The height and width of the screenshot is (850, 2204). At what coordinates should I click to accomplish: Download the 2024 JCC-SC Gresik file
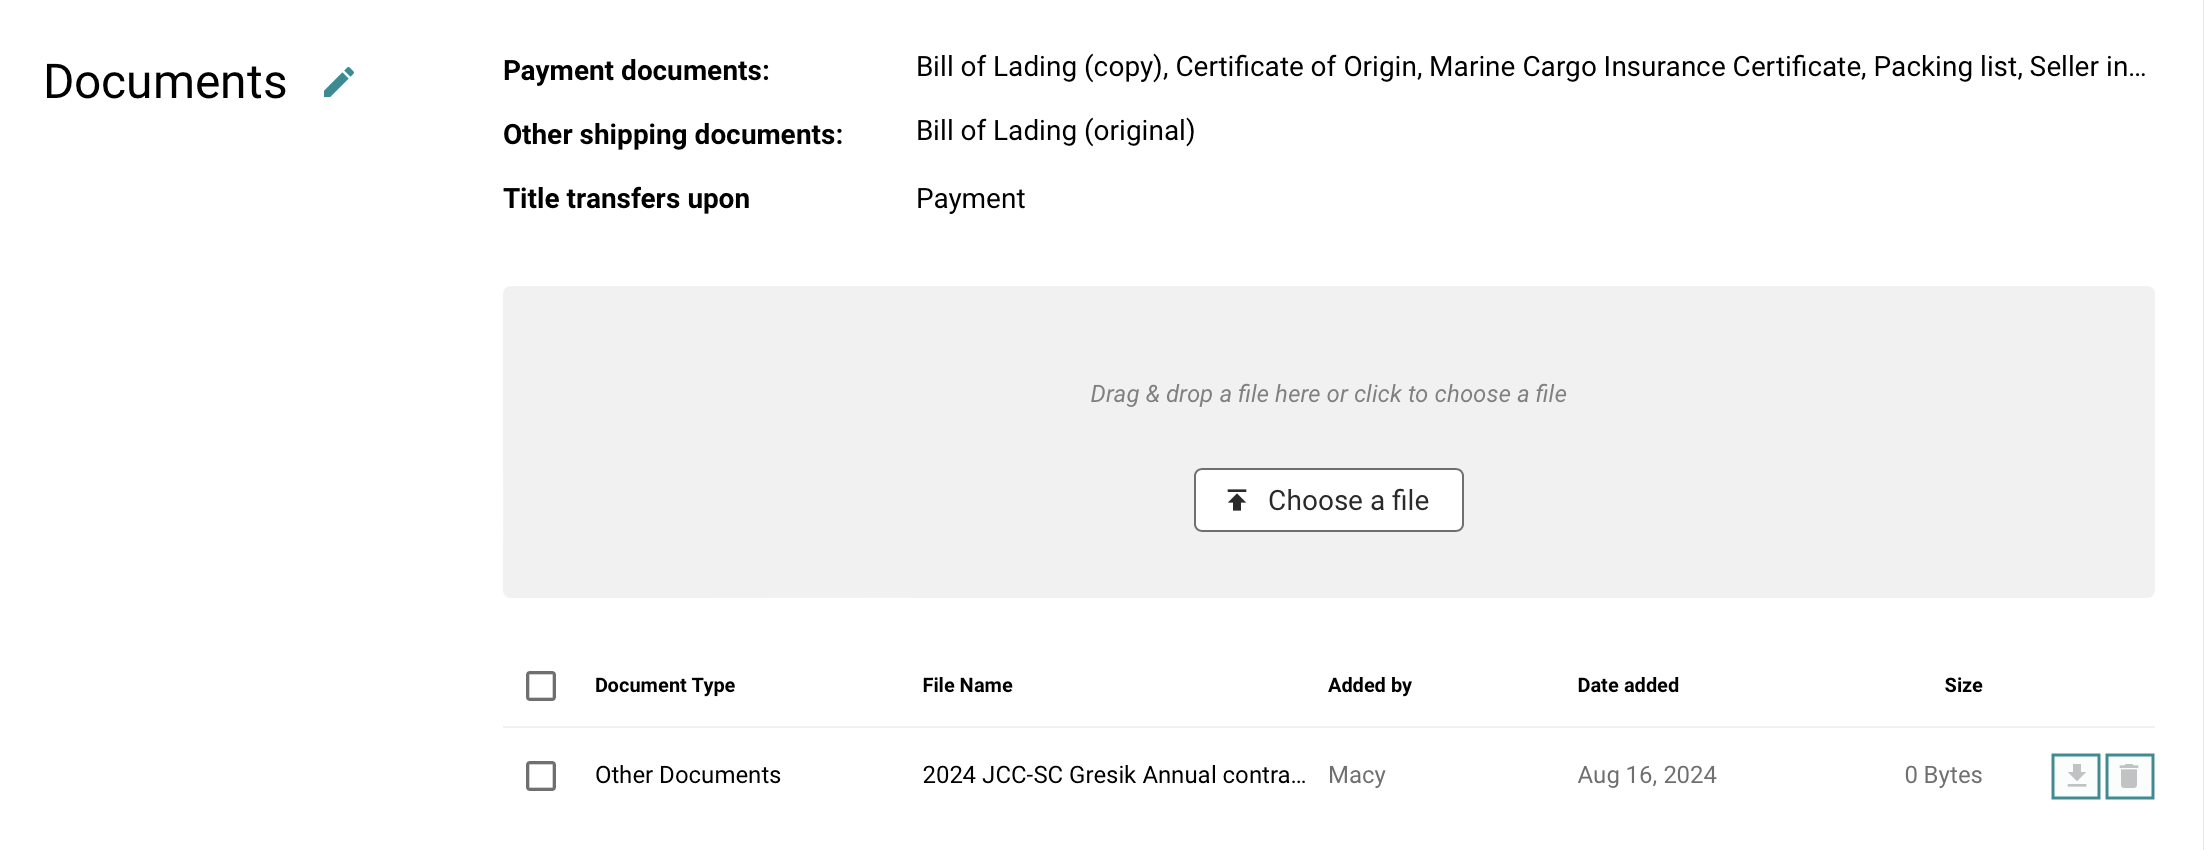[2076, 776]
